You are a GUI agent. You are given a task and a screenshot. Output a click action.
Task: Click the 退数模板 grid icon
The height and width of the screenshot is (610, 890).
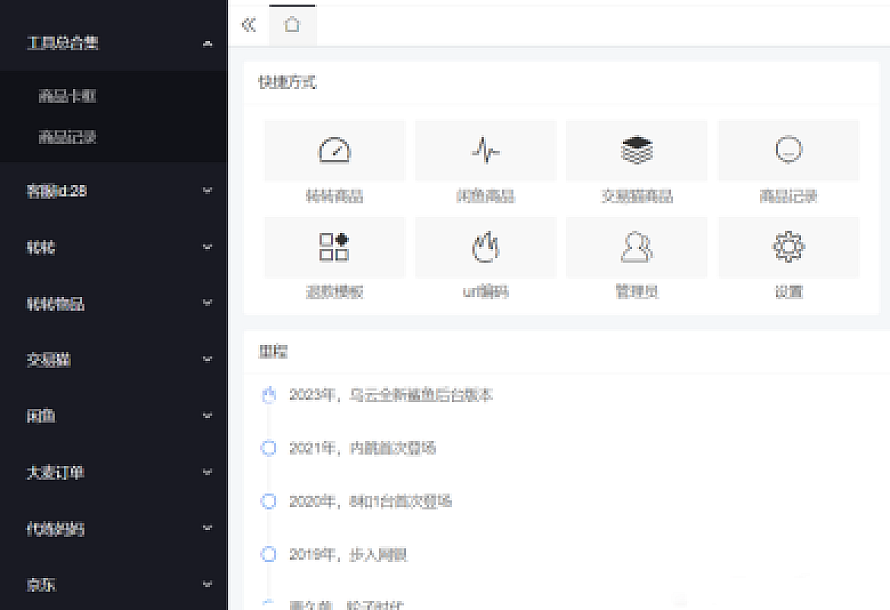[x=333, y=246]
